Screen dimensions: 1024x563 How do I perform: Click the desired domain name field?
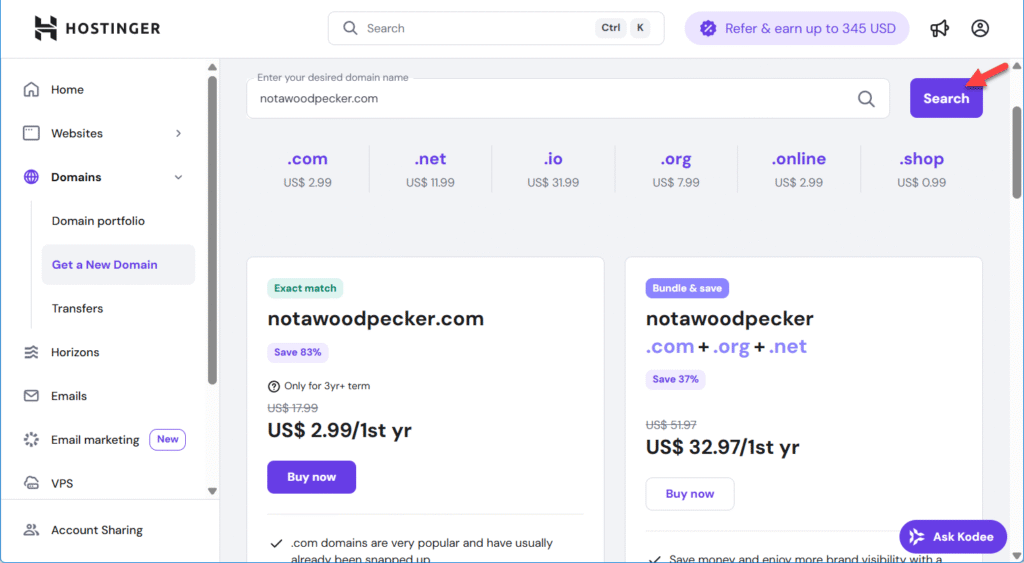coord(568,99)
